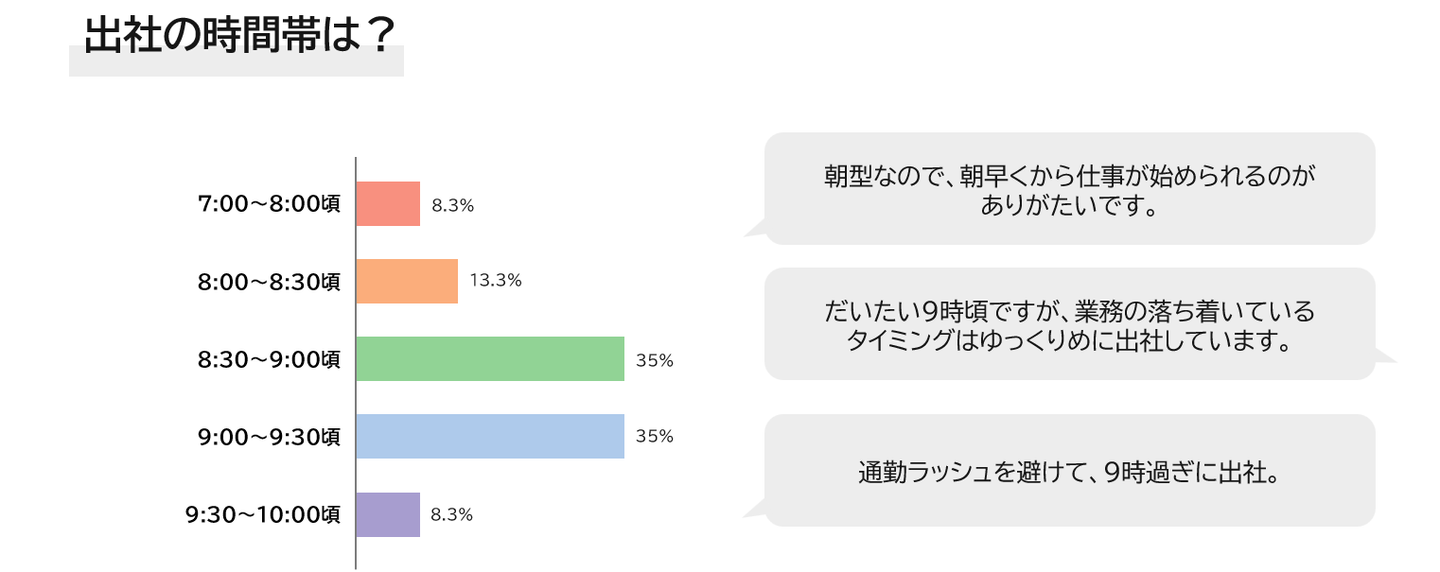Click the 7:00～8:00頃 axis label
The width and height of the screenshot is (1440, 572).
(x=269, y=204)
